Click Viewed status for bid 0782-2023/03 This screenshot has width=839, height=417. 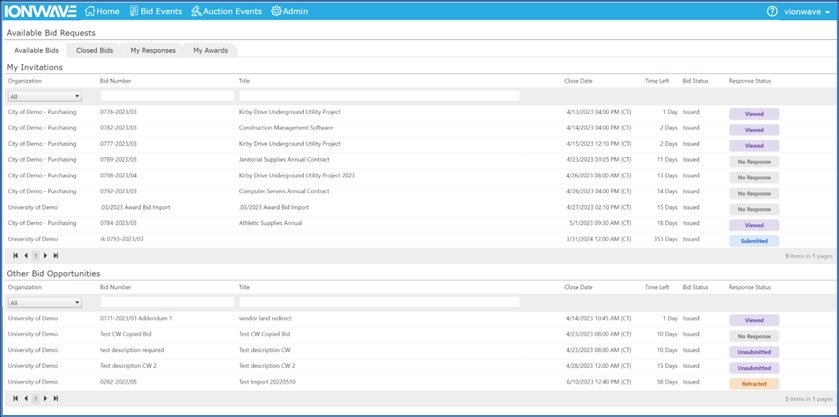pyautogui.click(x=754, y=130)
